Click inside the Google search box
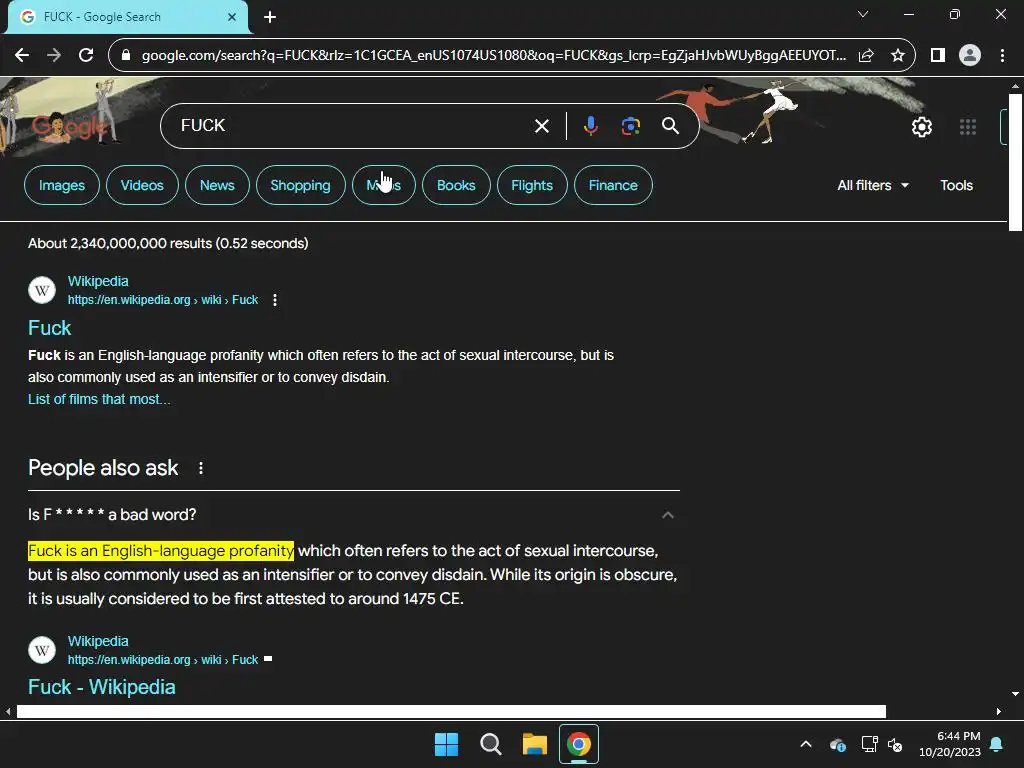 pos(353,126)
